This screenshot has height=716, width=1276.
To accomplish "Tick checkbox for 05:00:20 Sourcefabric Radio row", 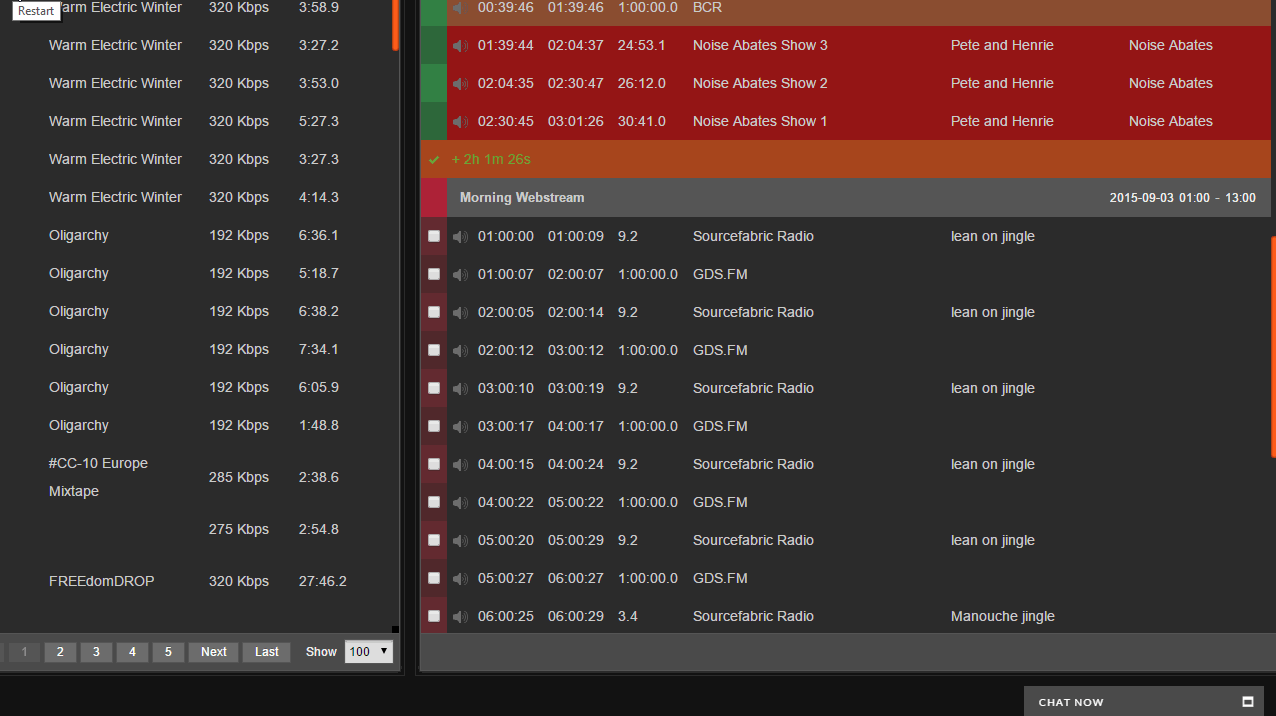I will pyautogui.click(x=434, y=540).
